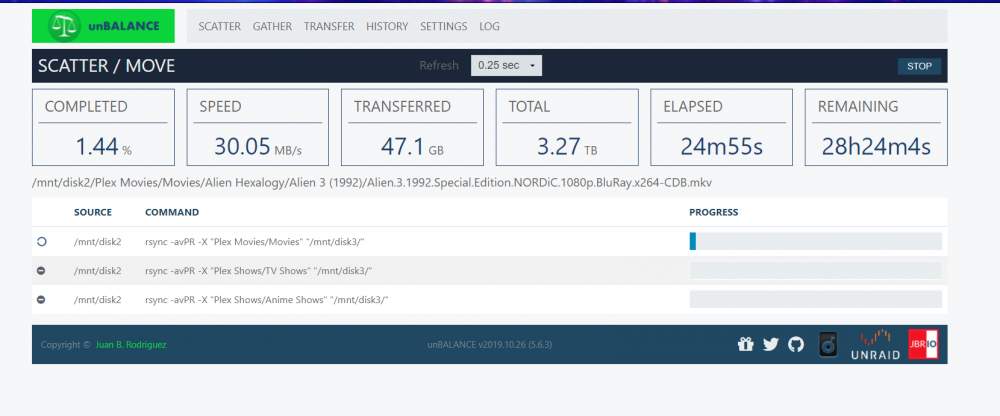
Task: Click the gift donate icon in footer
Action: (746, 345)
